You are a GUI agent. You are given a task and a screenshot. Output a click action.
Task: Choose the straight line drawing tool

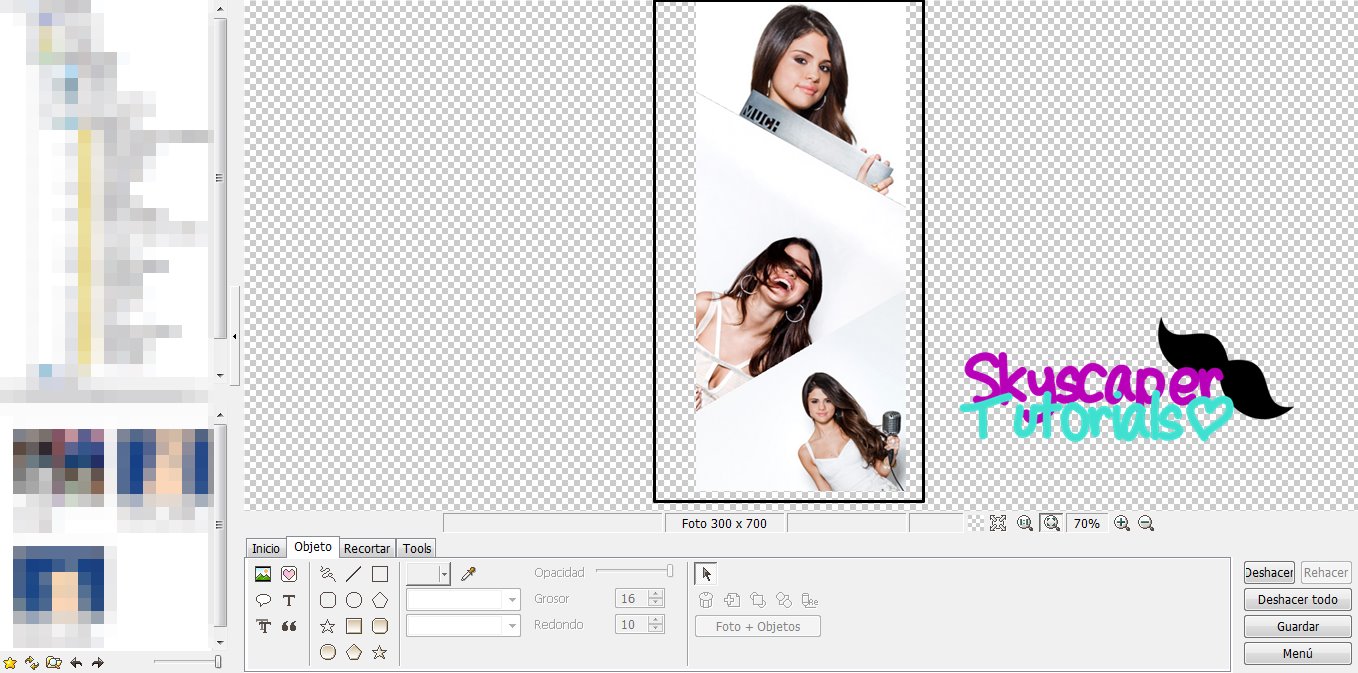pos(353,574)
